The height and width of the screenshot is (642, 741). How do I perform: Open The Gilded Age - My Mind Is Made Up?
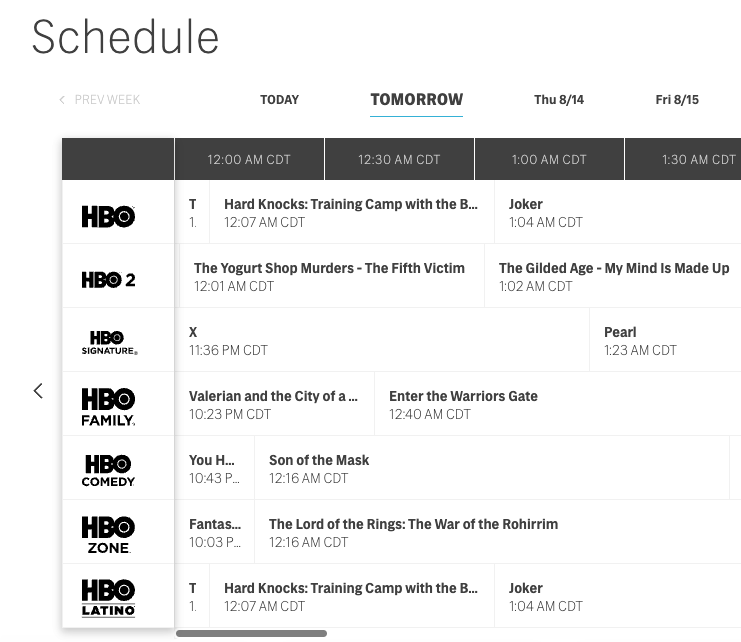(x=613, y=276)
